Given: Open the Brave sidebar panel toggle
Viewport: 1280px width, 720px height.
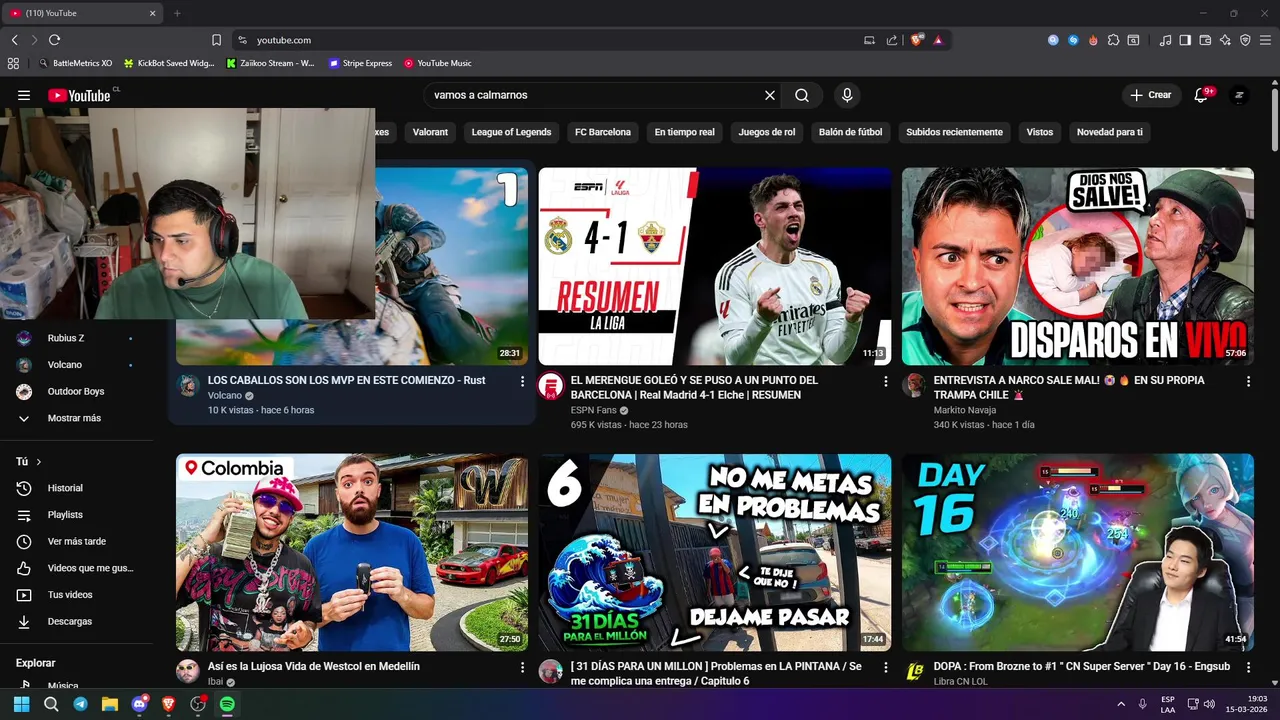Looking at the screenshot, I should point(1185,40).
